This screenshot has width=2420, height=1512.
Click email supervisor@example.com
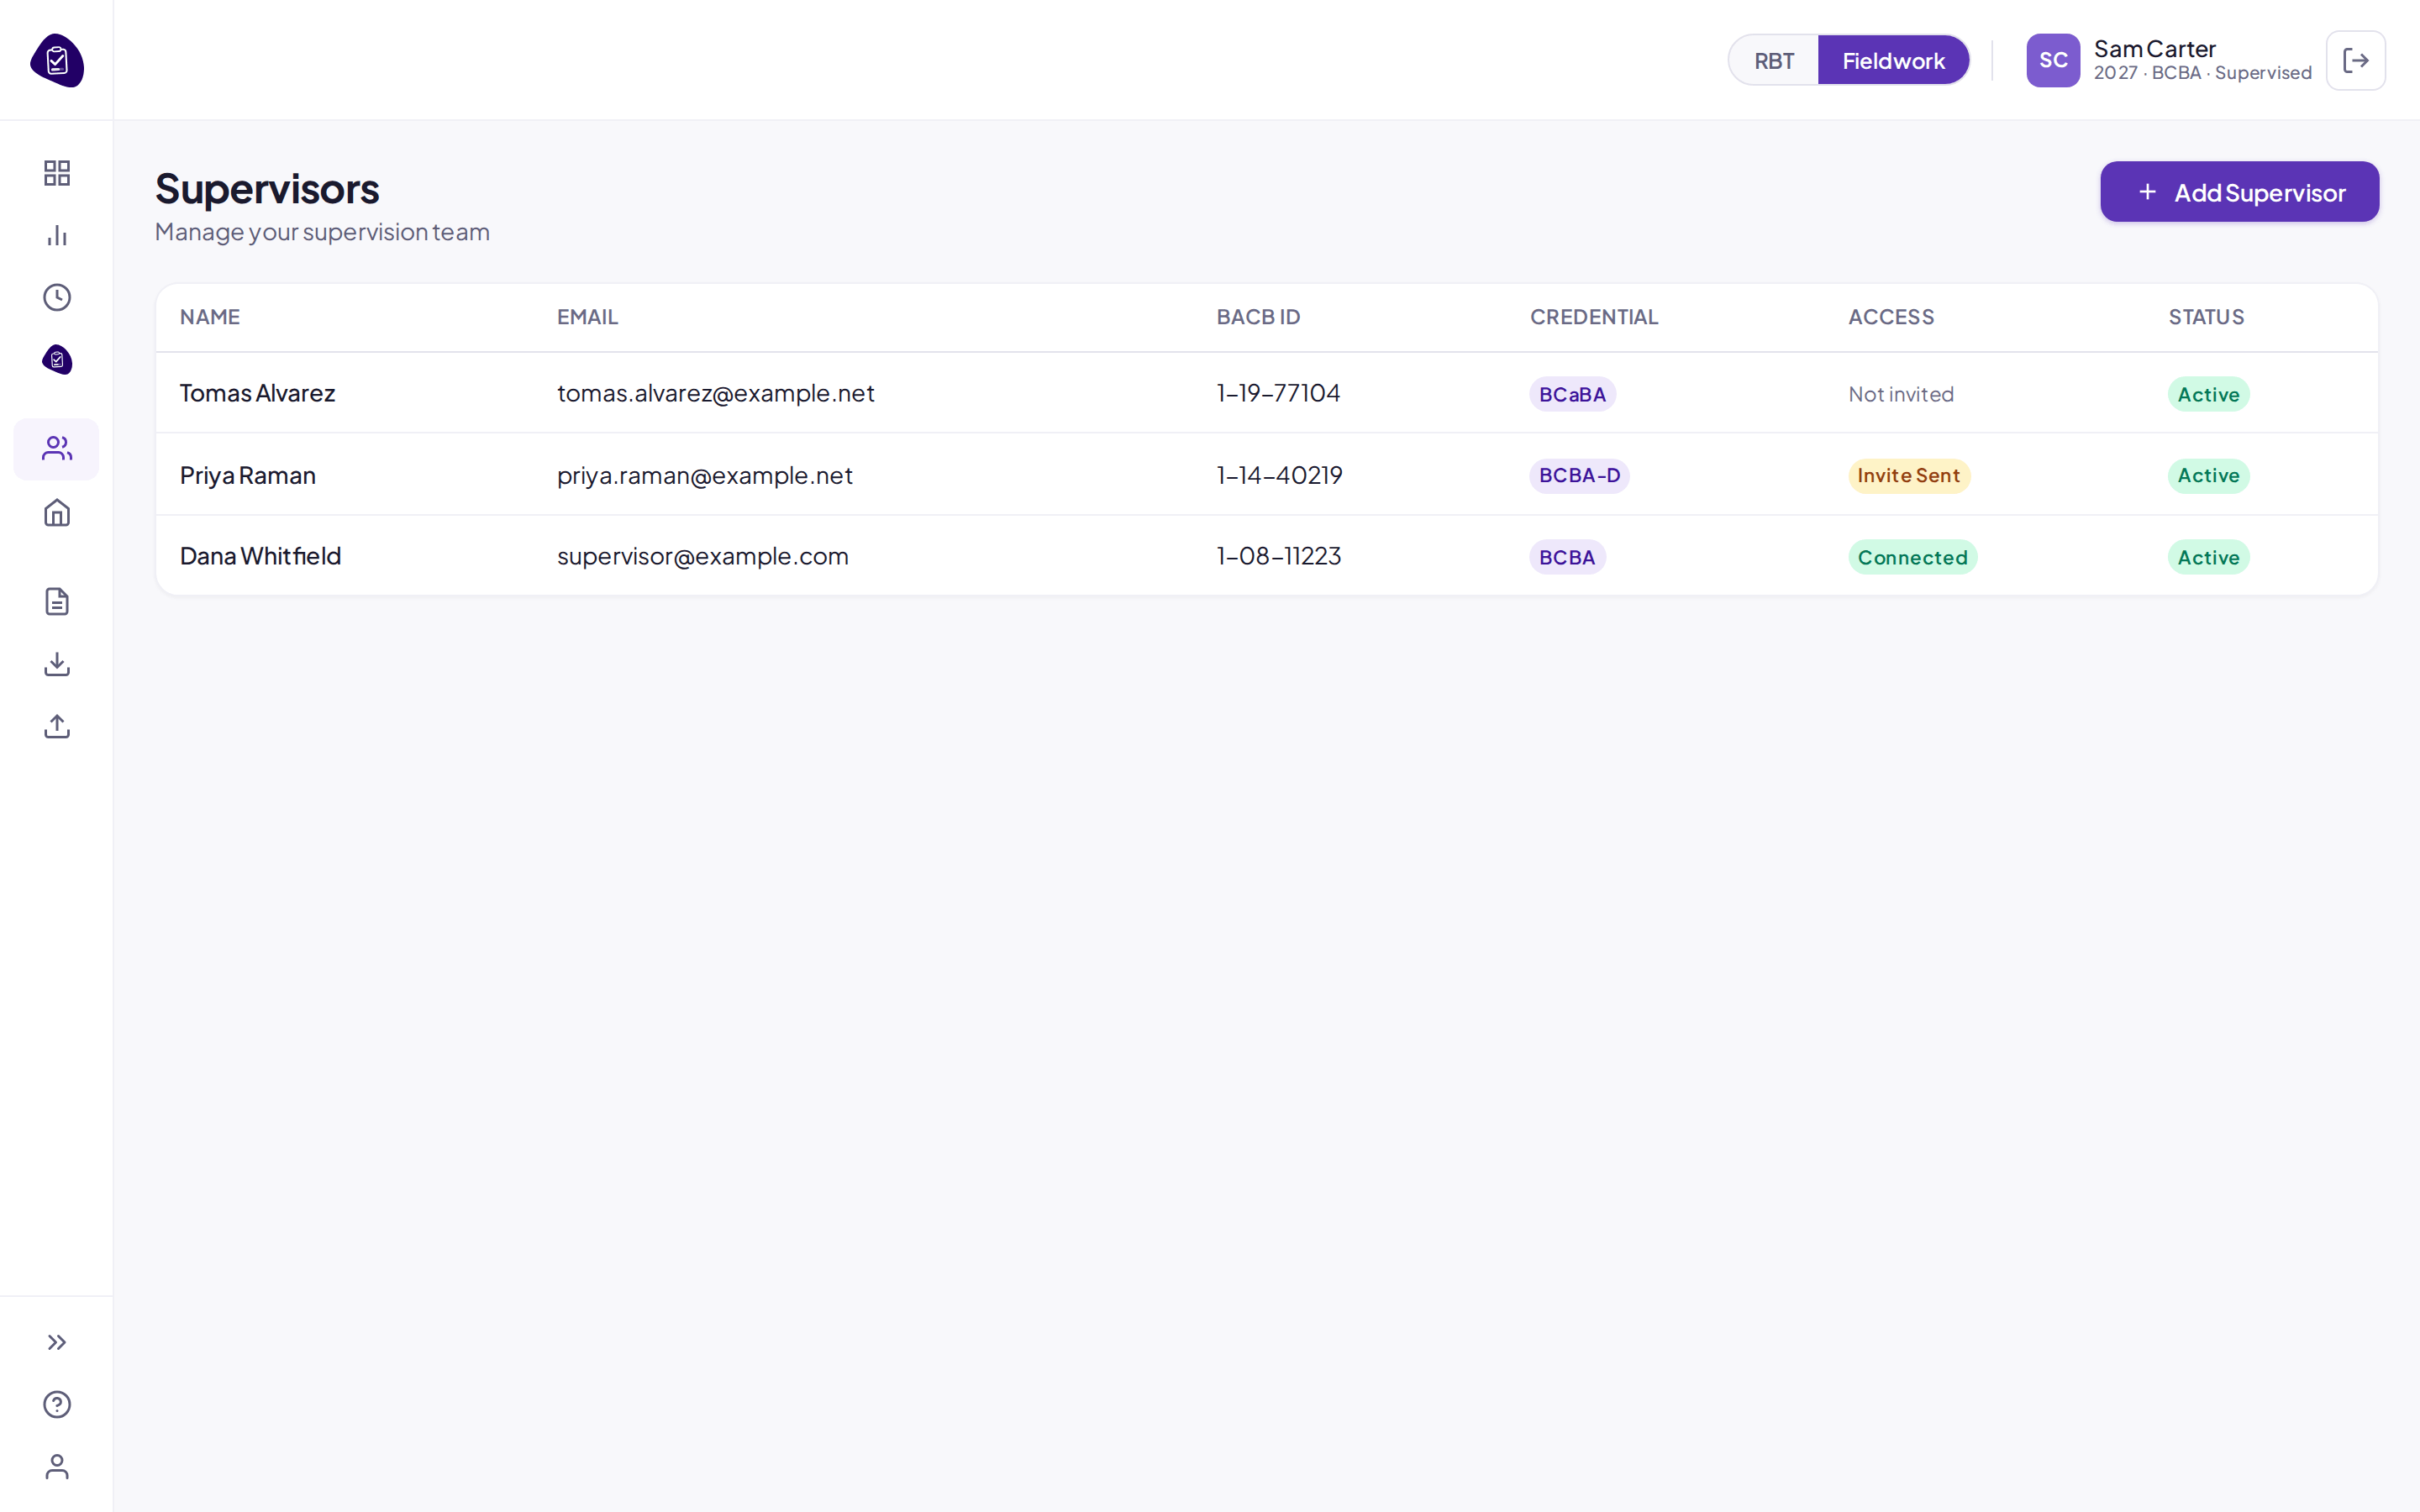tap(702, 556)
